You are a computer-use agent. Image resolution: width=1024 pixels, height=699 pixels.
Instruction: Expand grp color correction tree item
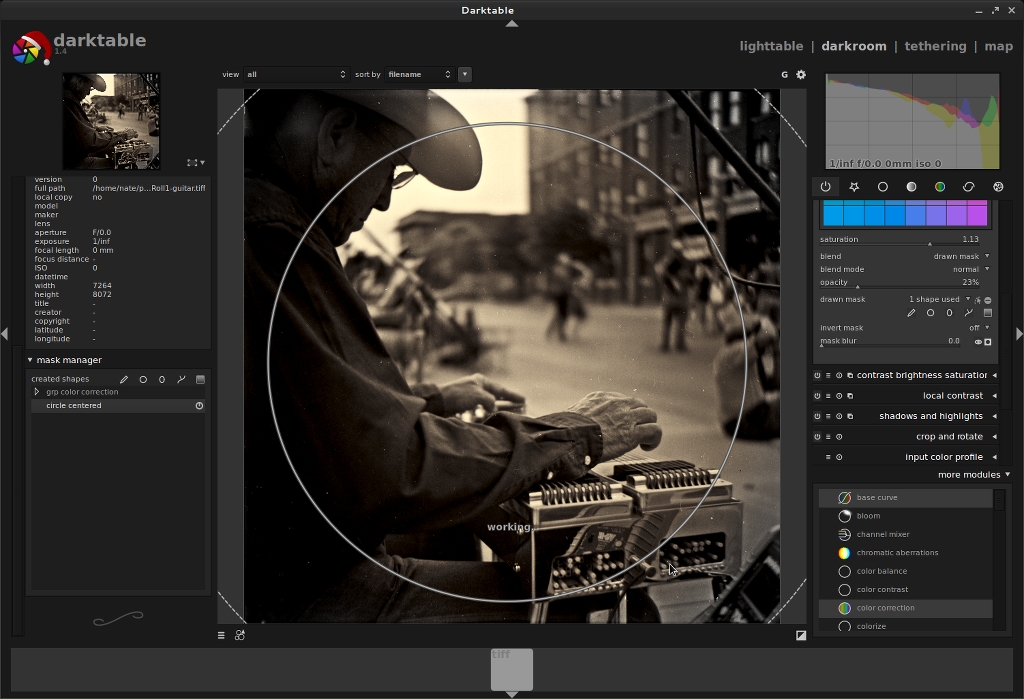point(37,392)
